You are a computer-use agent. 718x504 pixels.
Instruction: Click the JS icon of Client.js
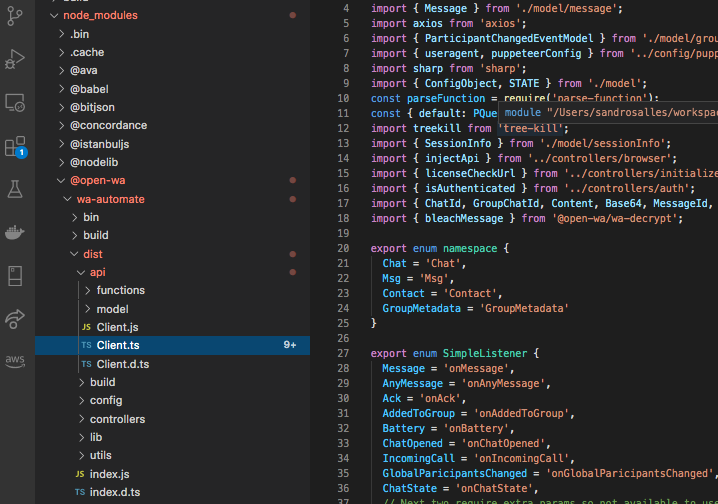tap(87, 327)
